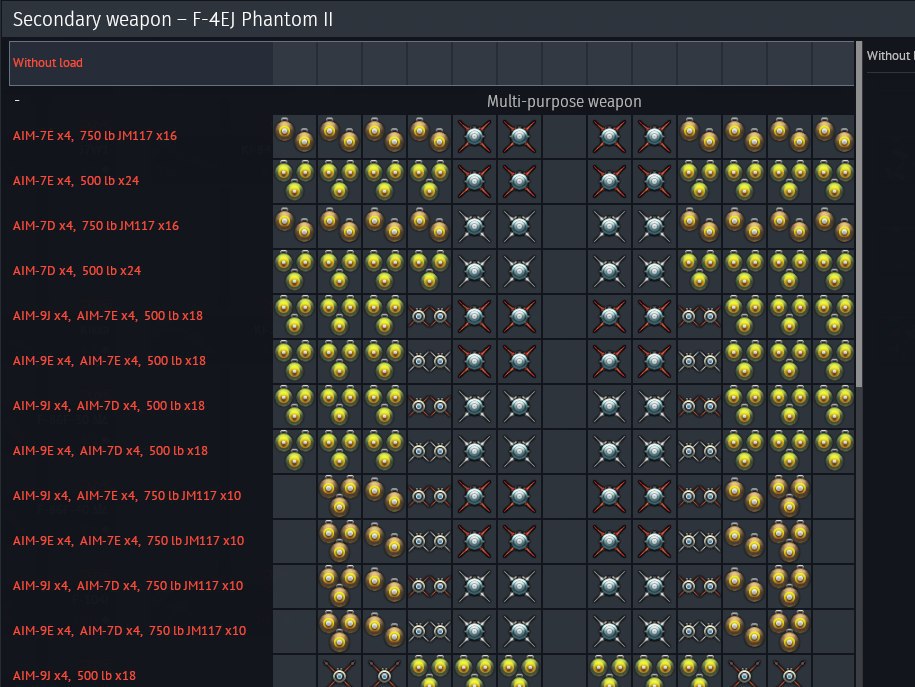Click rightmost triple JM117 bomb, AIM-9J AIM-7E JM117 x10 row
Screen dimensions: 915x687
point(789,495)
